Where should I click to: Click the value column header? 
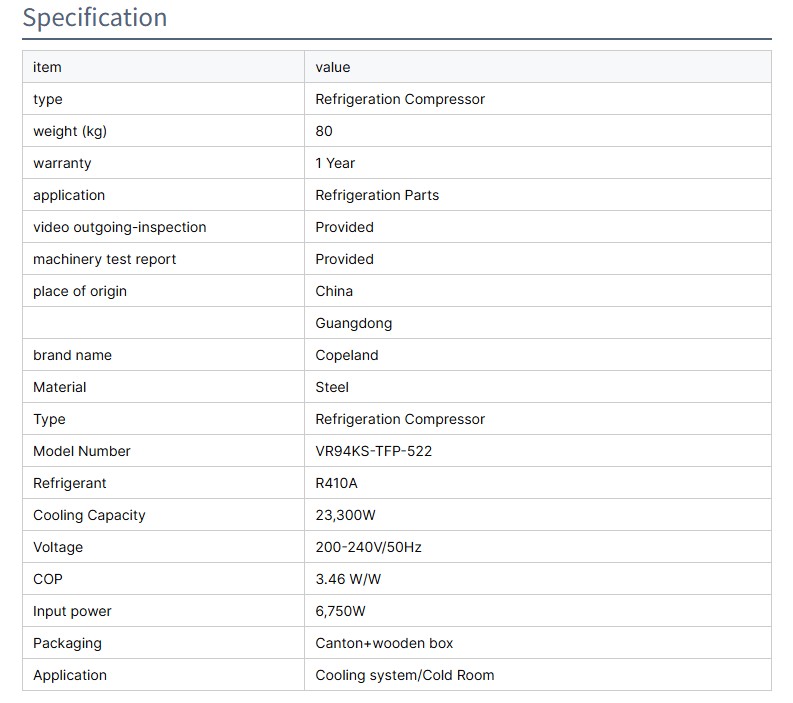pos(333,67)
